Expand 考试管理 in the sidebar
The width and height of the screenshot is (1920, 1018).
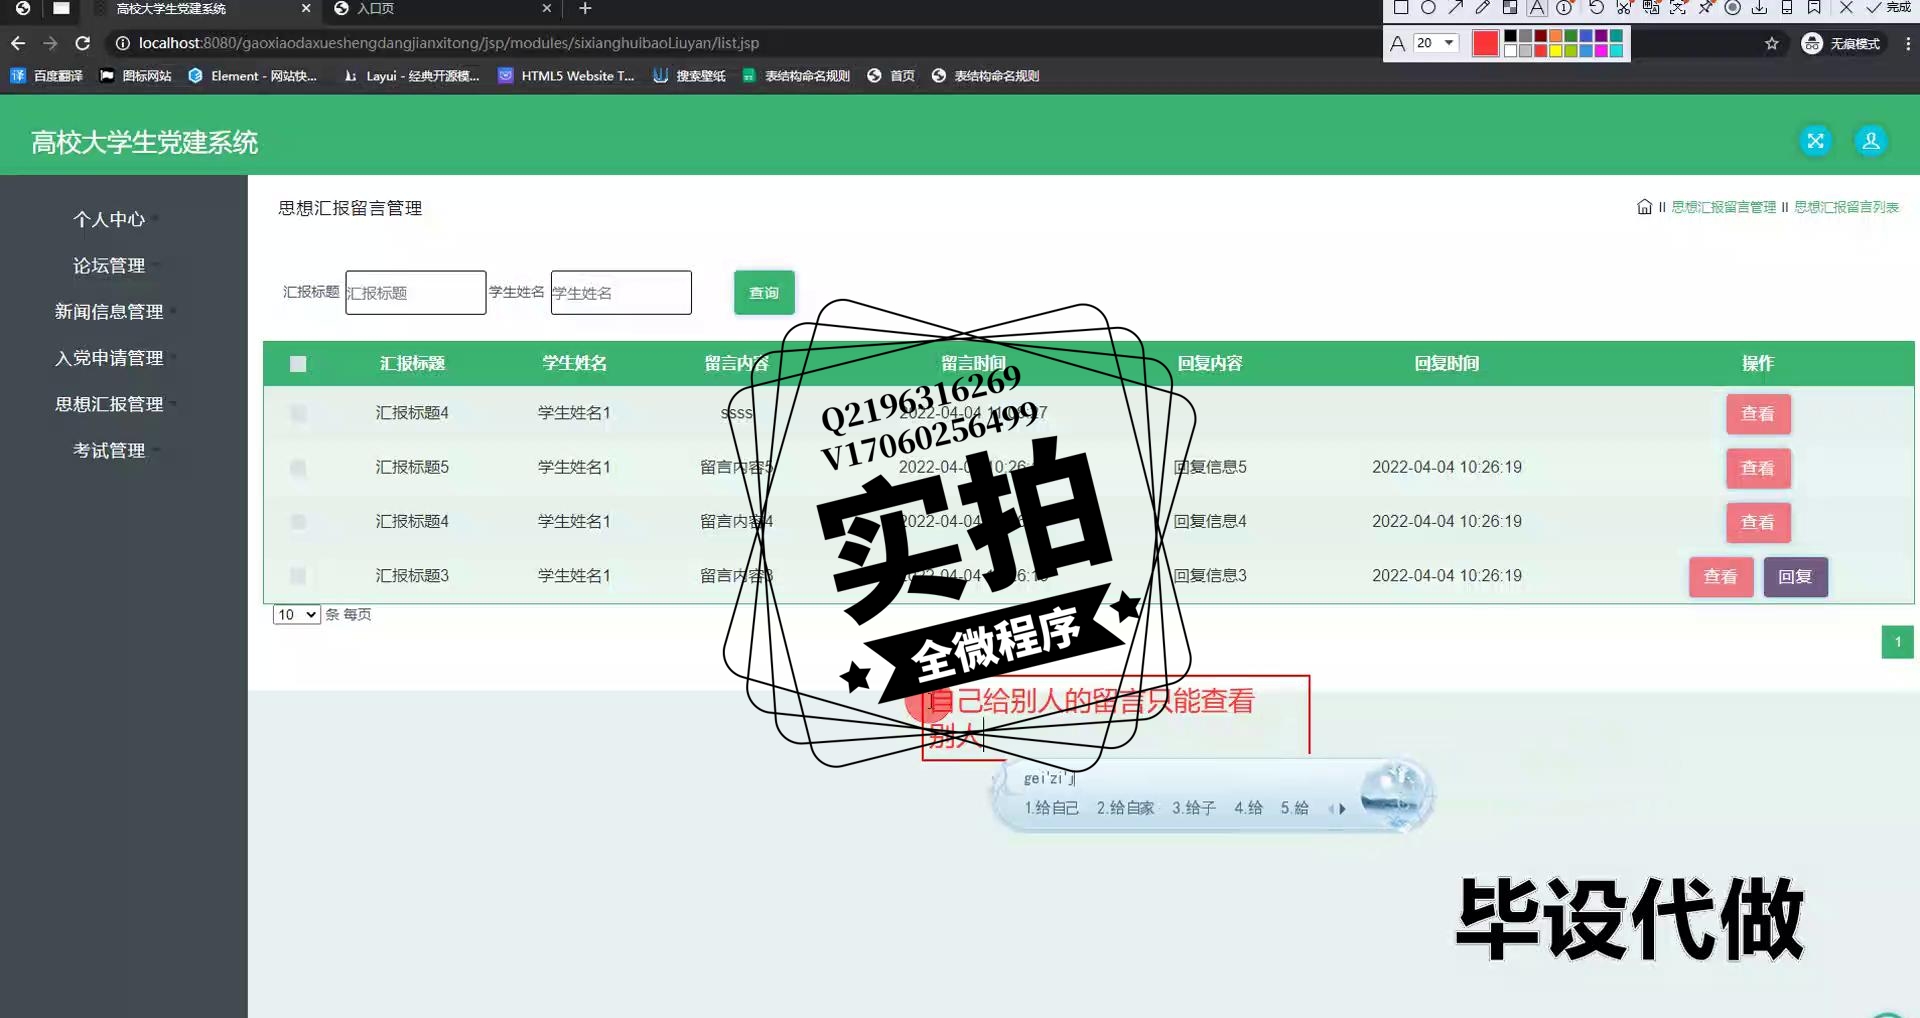coord(109,450)
